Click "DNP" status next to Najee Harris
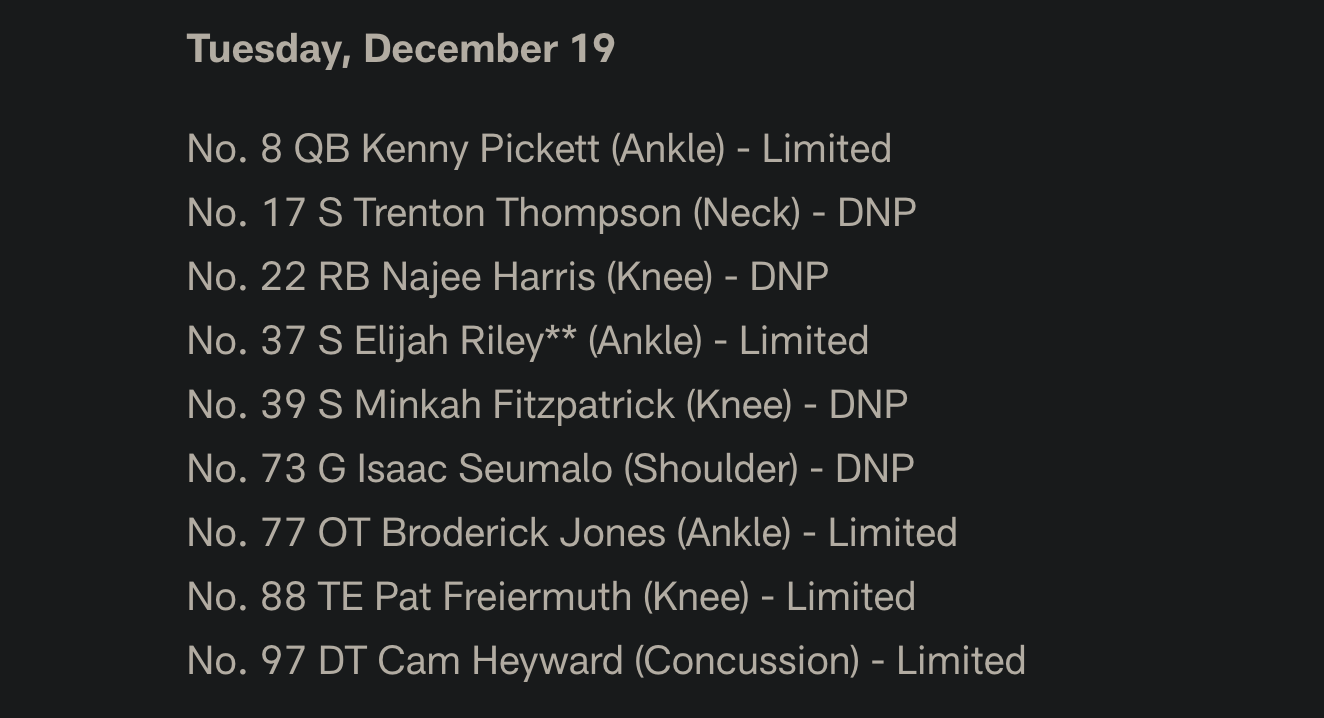The image size is (1324, 718). coord(789,277)
